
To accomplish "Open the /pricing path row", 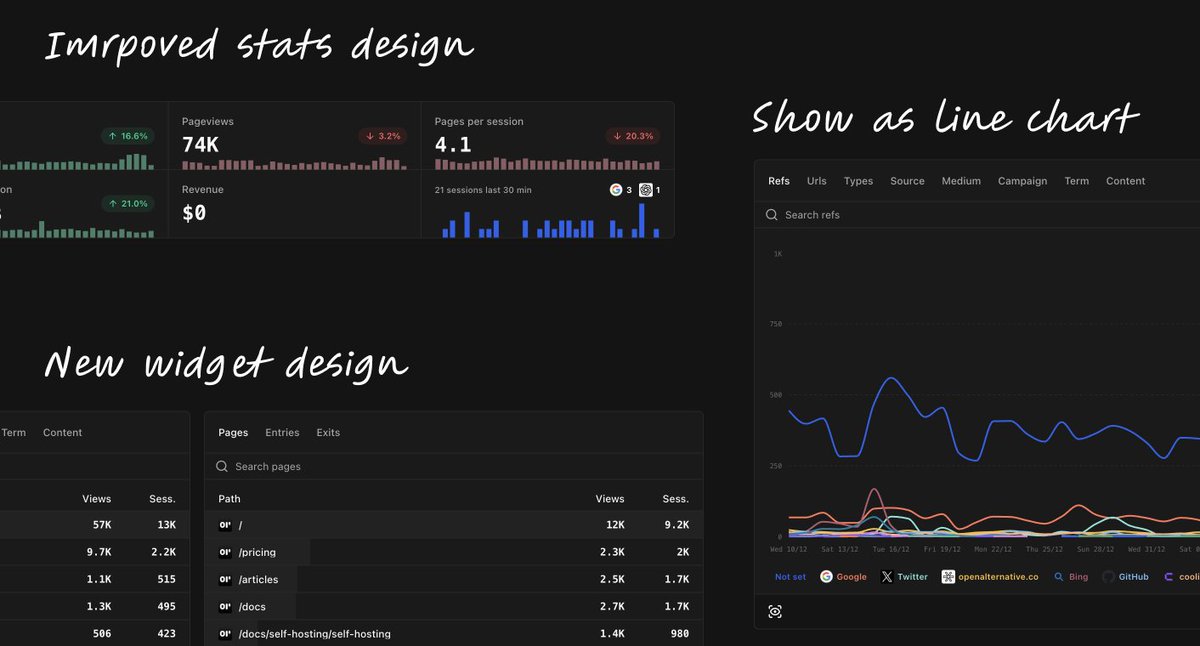I will click(453, 552).
